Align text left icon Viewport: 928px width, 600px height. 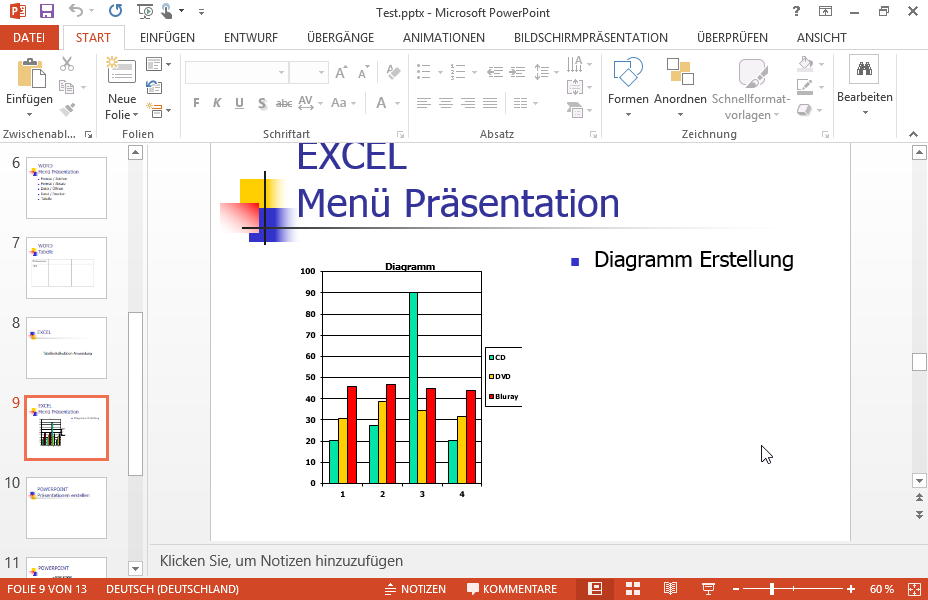pos(423,103)
